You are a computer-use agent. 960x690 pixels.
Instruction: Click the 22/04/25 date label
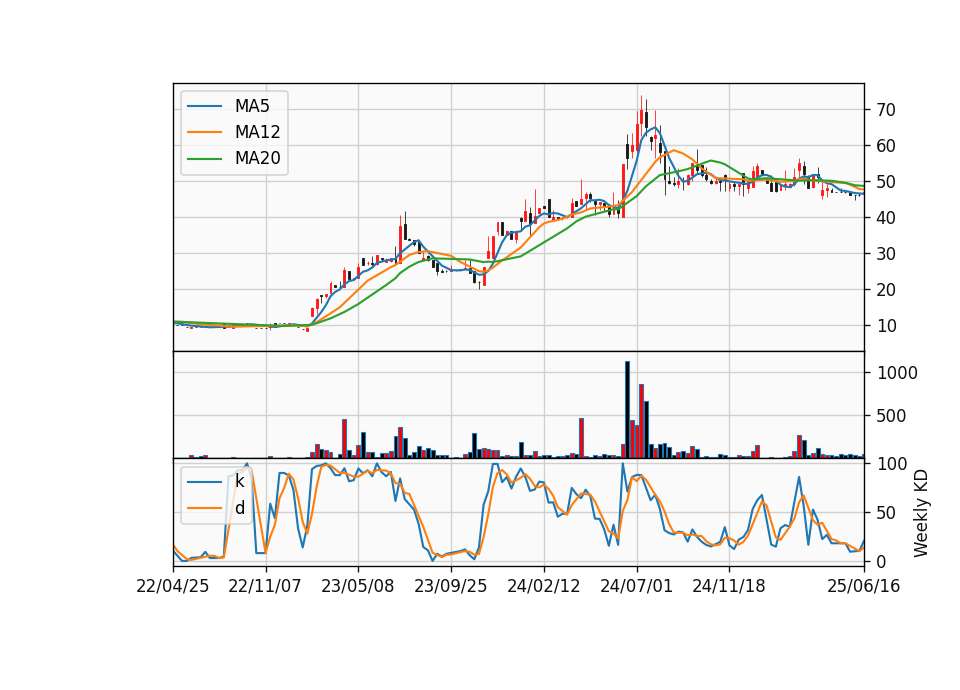[x=173, y=586]
